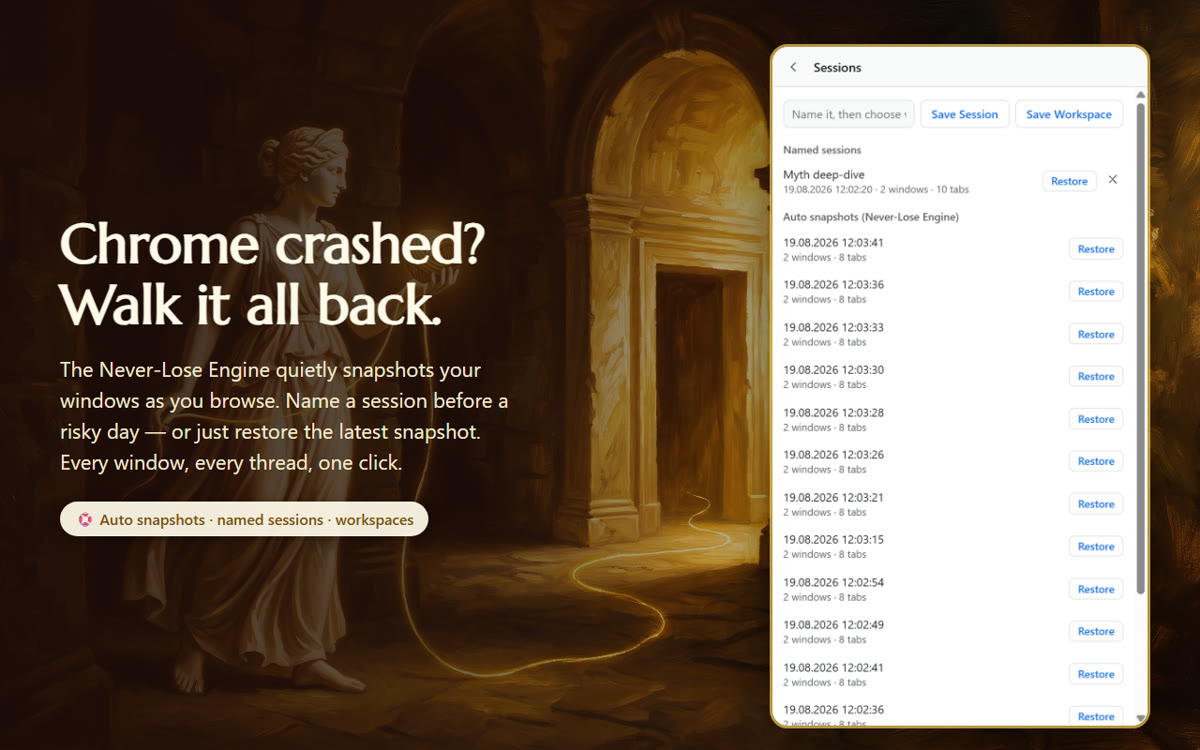Restore the 12:02:49 snapshot
Screen dimensions: 1200x750
pyautogui.click(x=1096, y=632)
